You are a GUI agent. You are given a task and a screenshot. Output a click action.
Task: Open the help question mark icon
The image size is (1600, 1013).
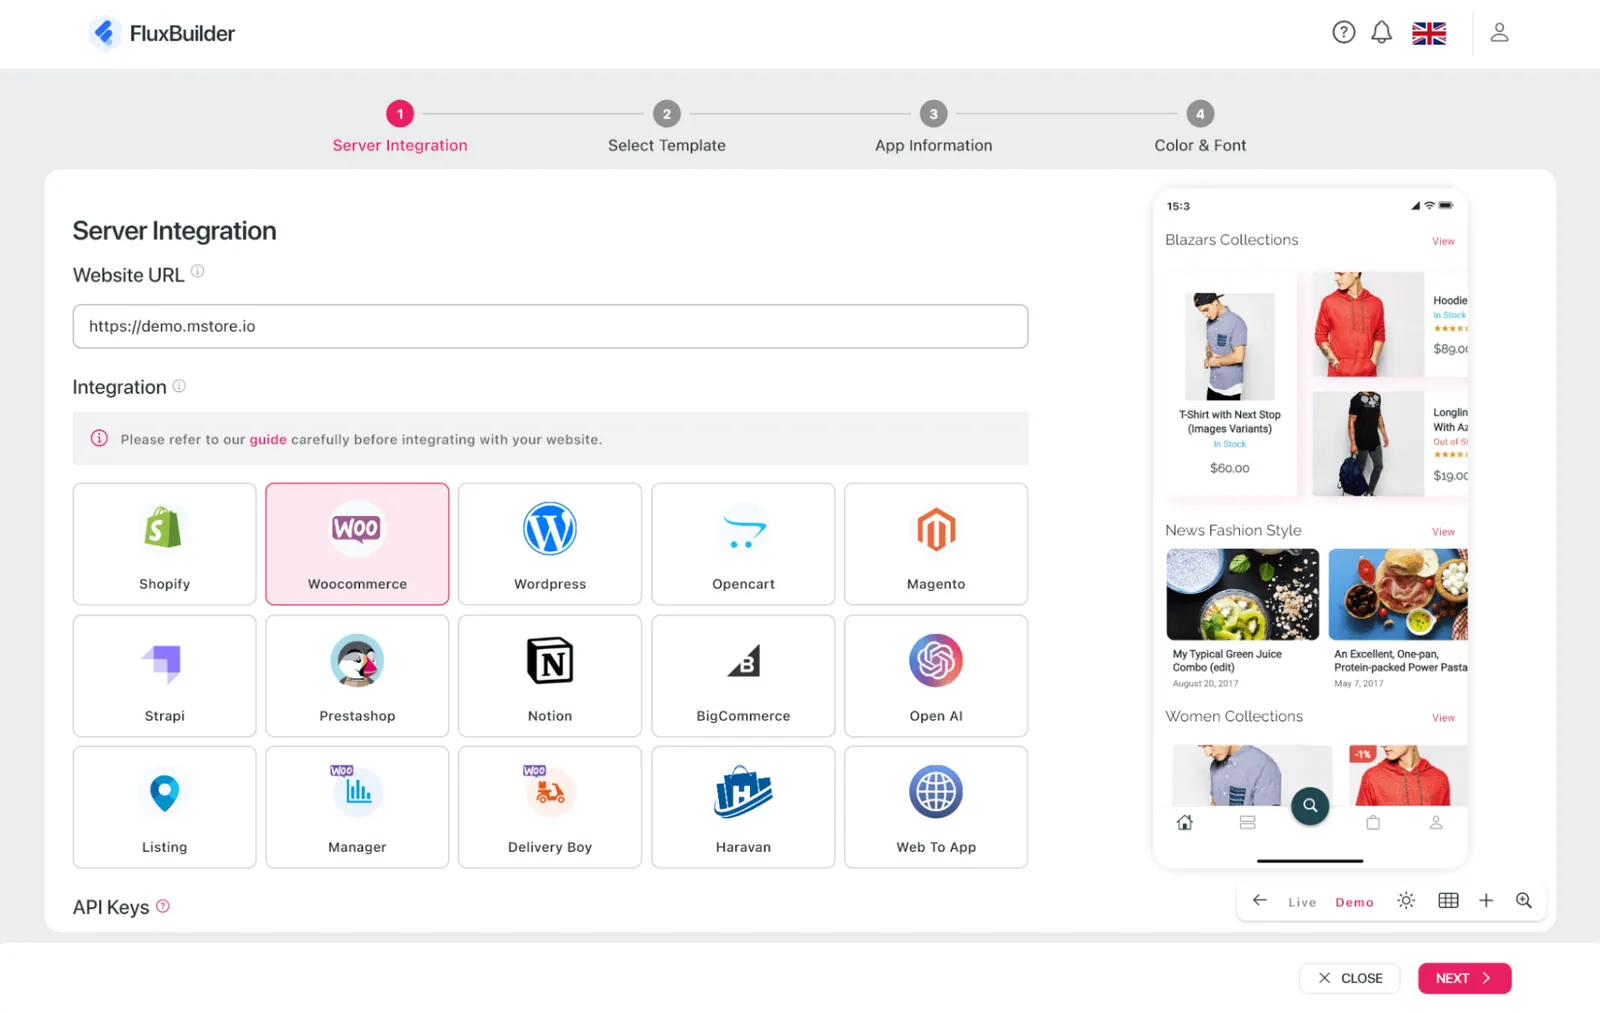tap(1344, 33)
